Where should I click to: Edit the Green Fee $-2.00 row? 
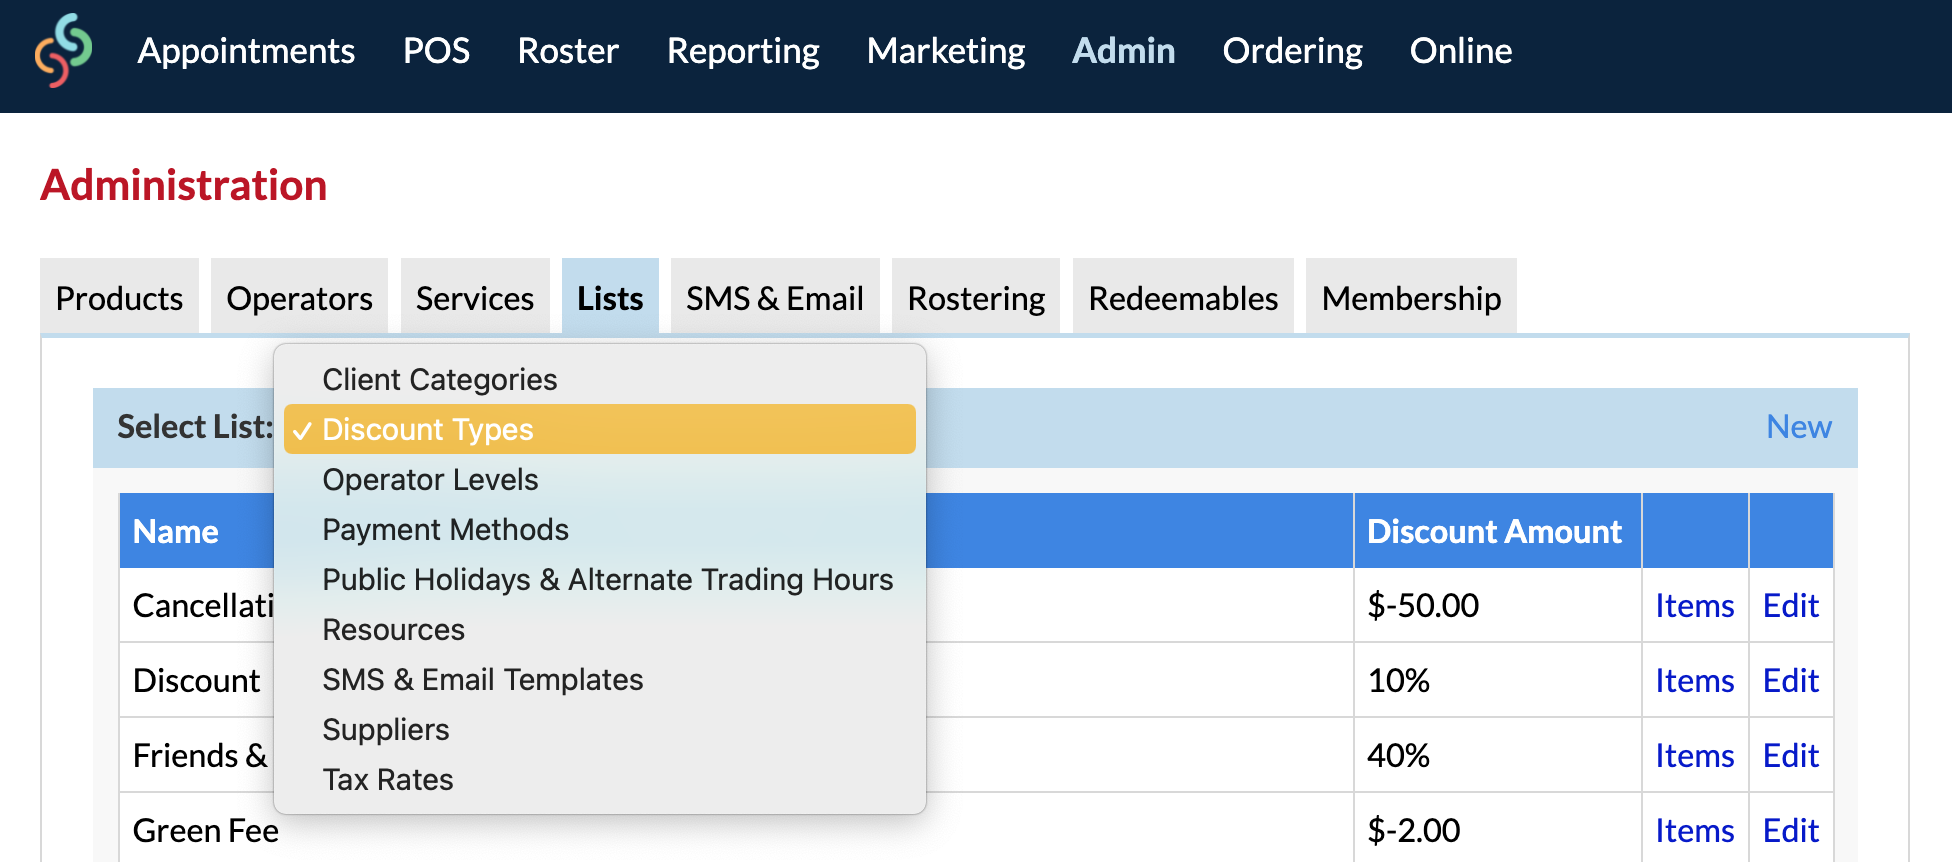point(1790,830)
